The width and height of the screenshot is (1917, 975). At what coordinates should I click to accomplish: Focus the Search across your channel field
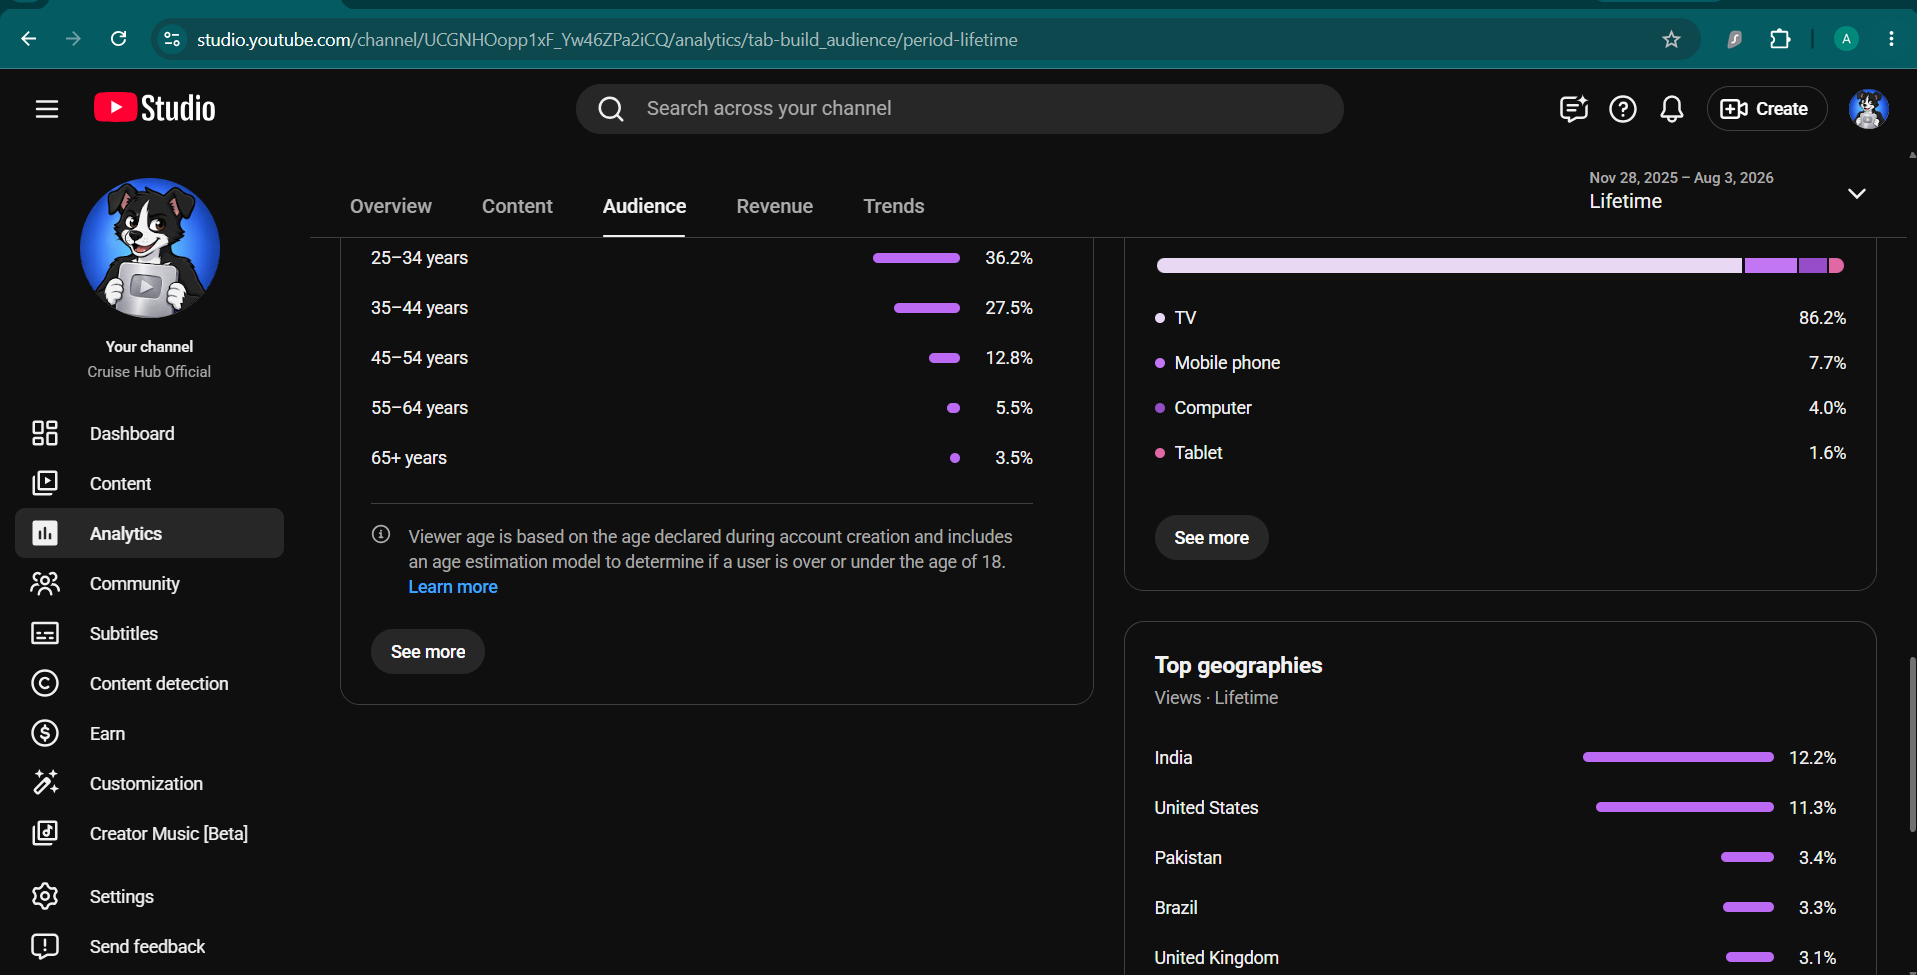pyautogui.click(x=960, y=109)
